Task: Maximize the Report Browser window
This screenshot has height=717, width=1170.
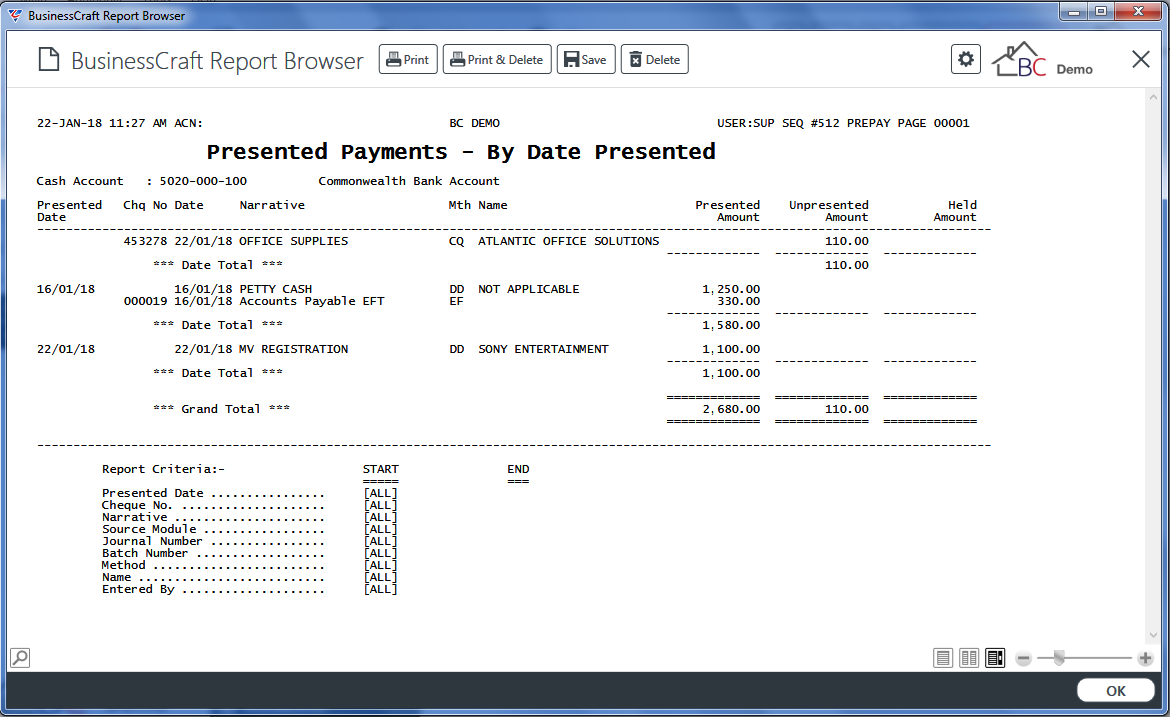Action: [x=1101, y=11]
